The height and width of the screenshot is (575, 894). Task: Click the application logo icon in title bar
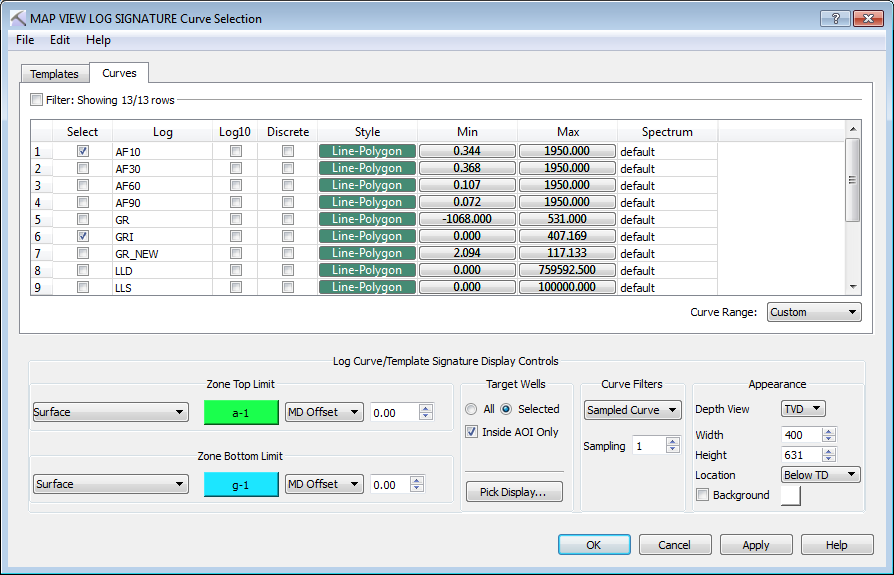point(17,18)
